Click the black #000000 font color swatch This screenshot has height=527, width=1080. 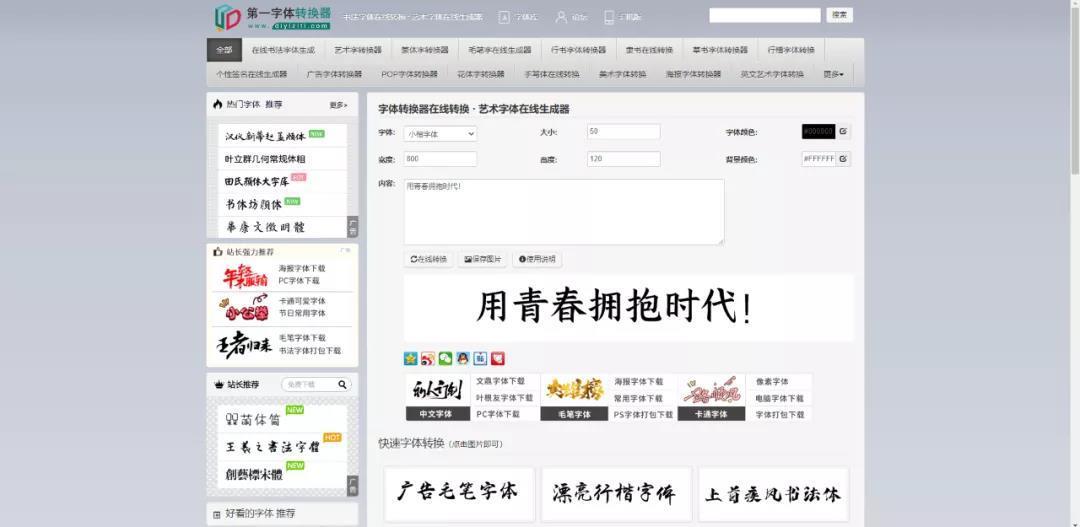(817, 131)
